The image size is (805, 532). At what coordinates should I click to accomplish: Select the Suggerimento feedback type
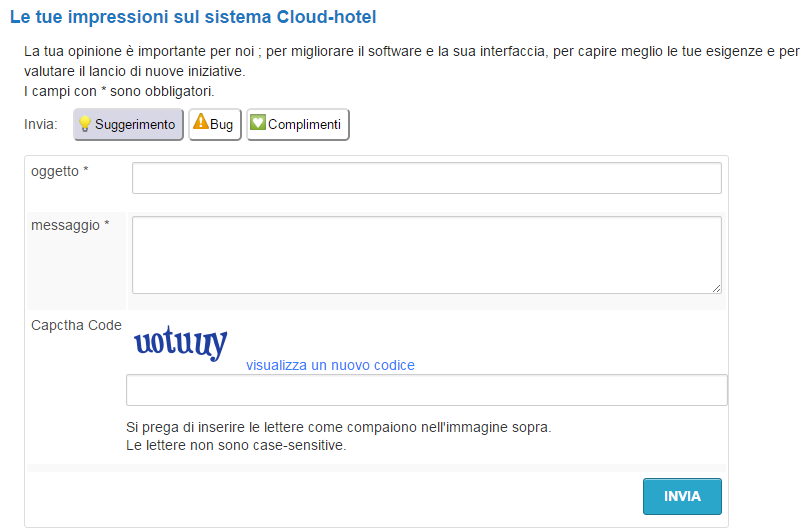[128, 124]
